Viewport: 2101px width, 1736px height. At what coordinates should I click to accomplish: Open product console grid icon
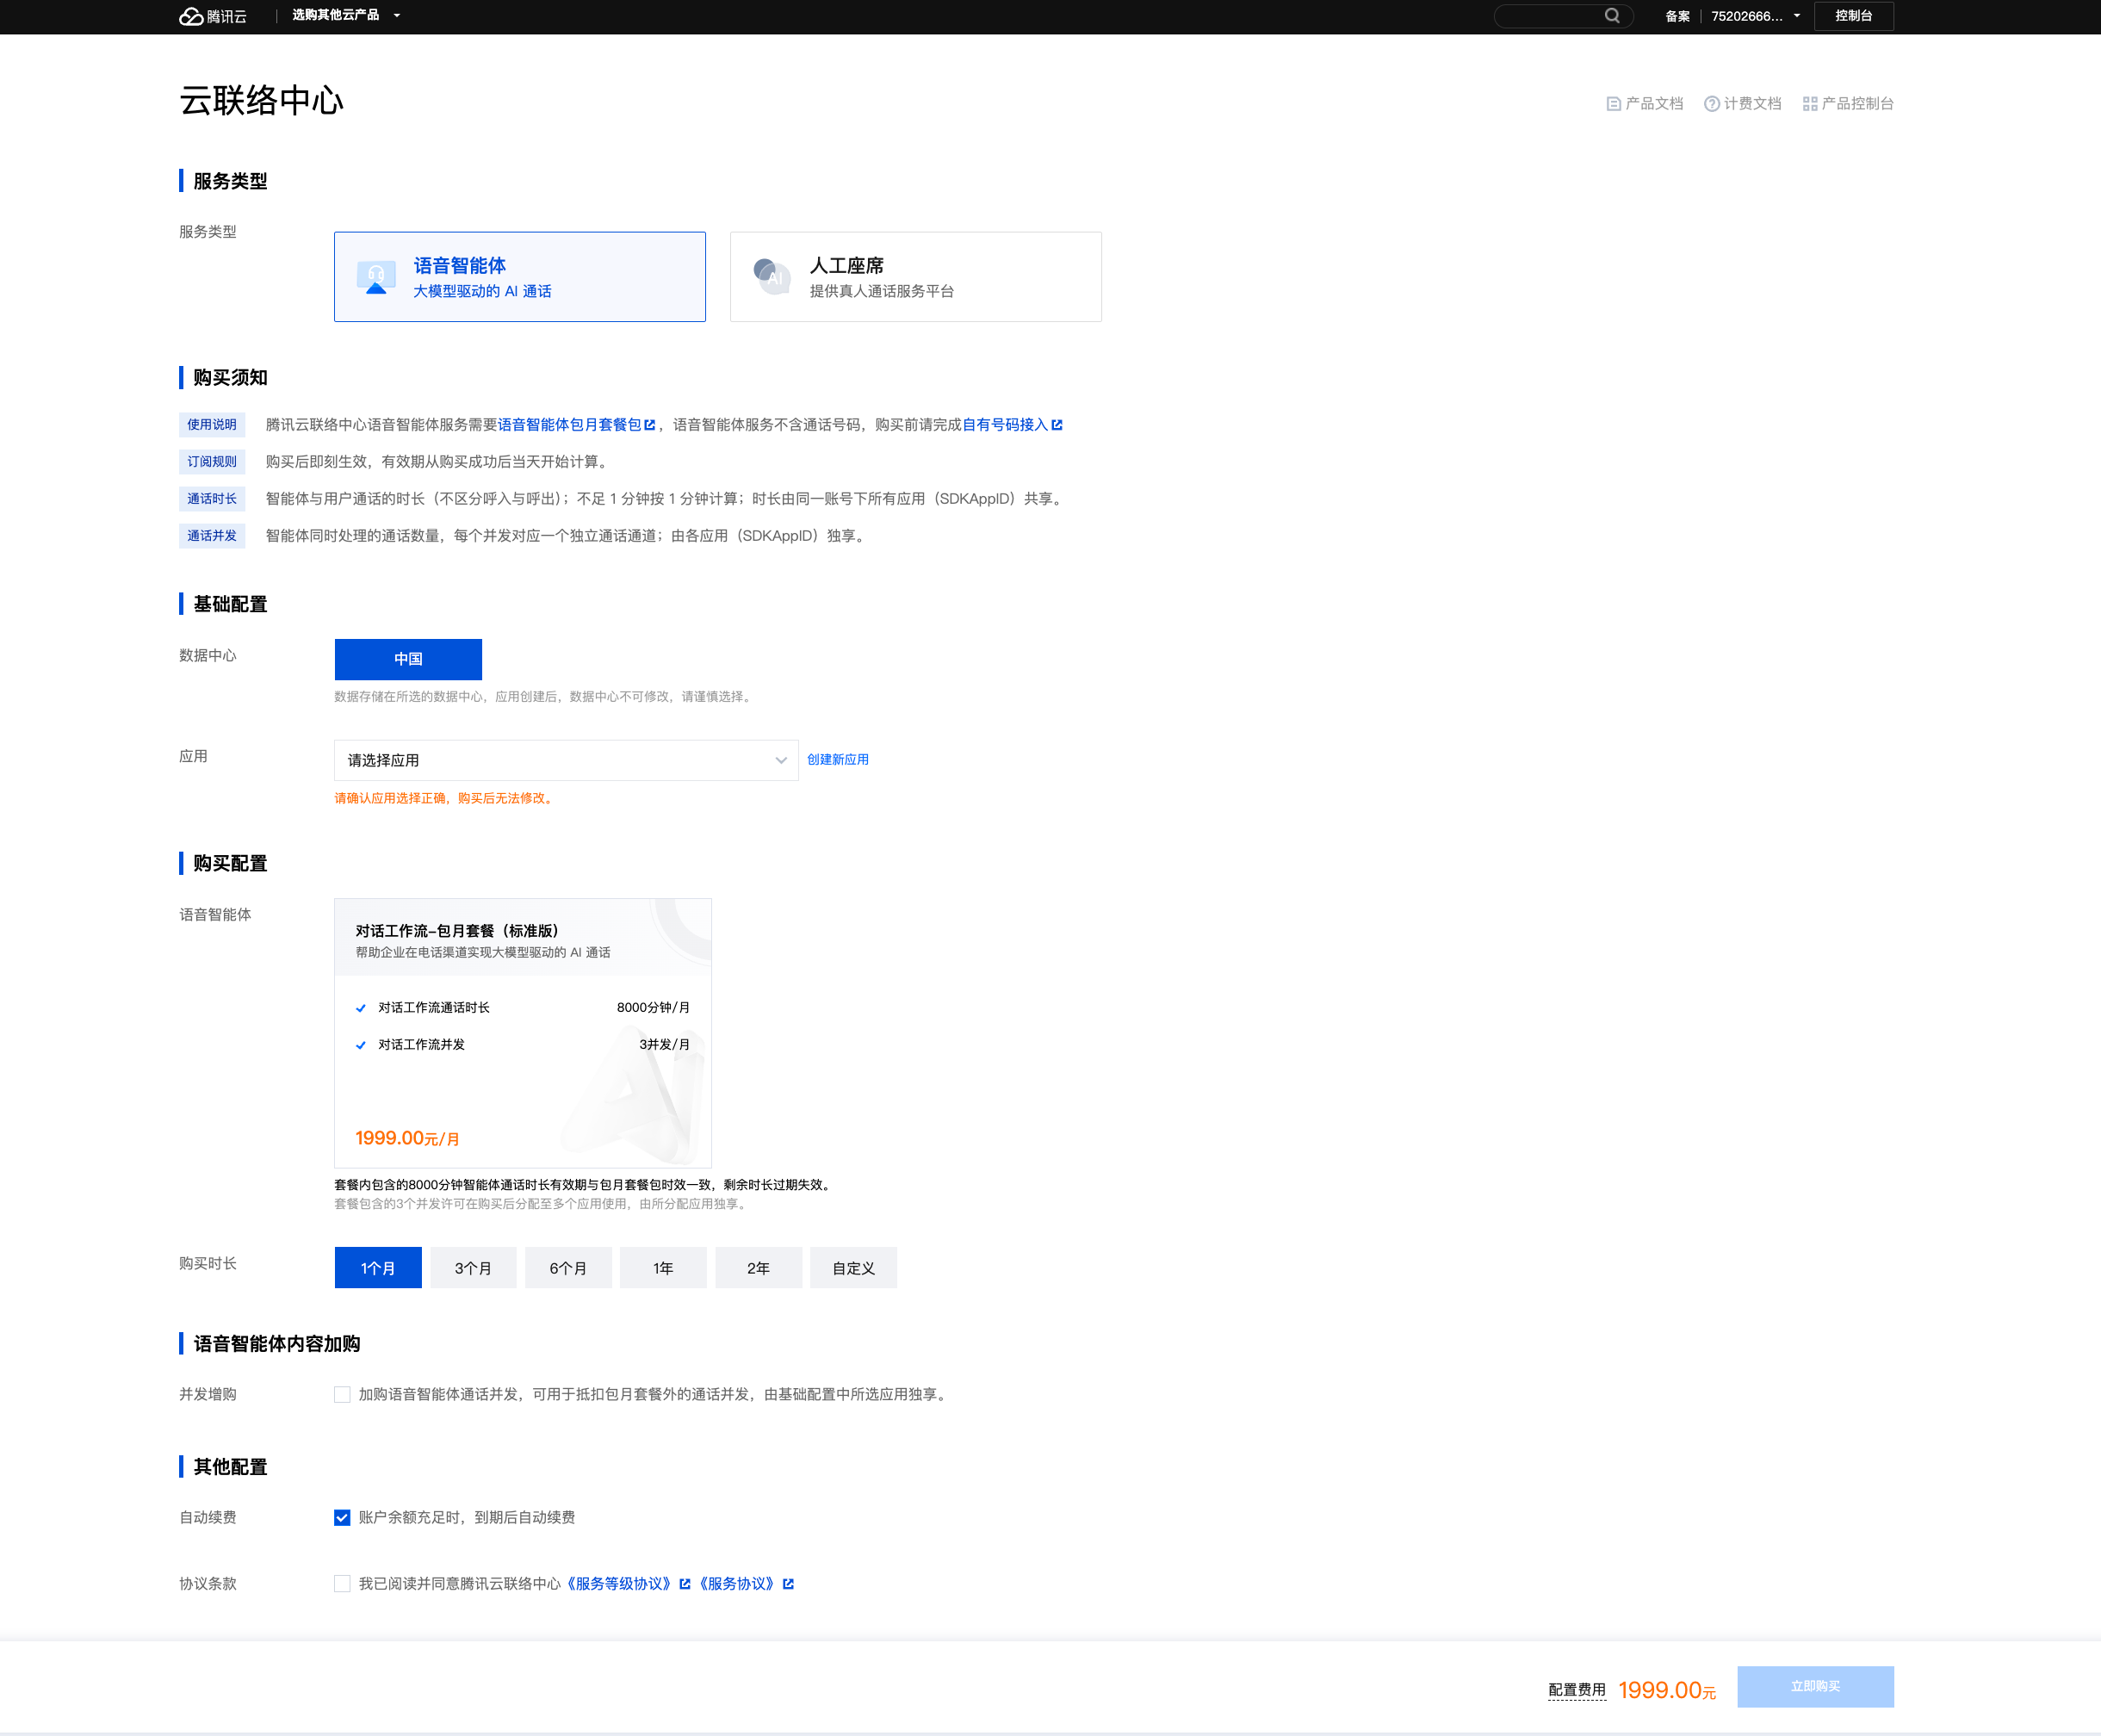[1810, 104]
